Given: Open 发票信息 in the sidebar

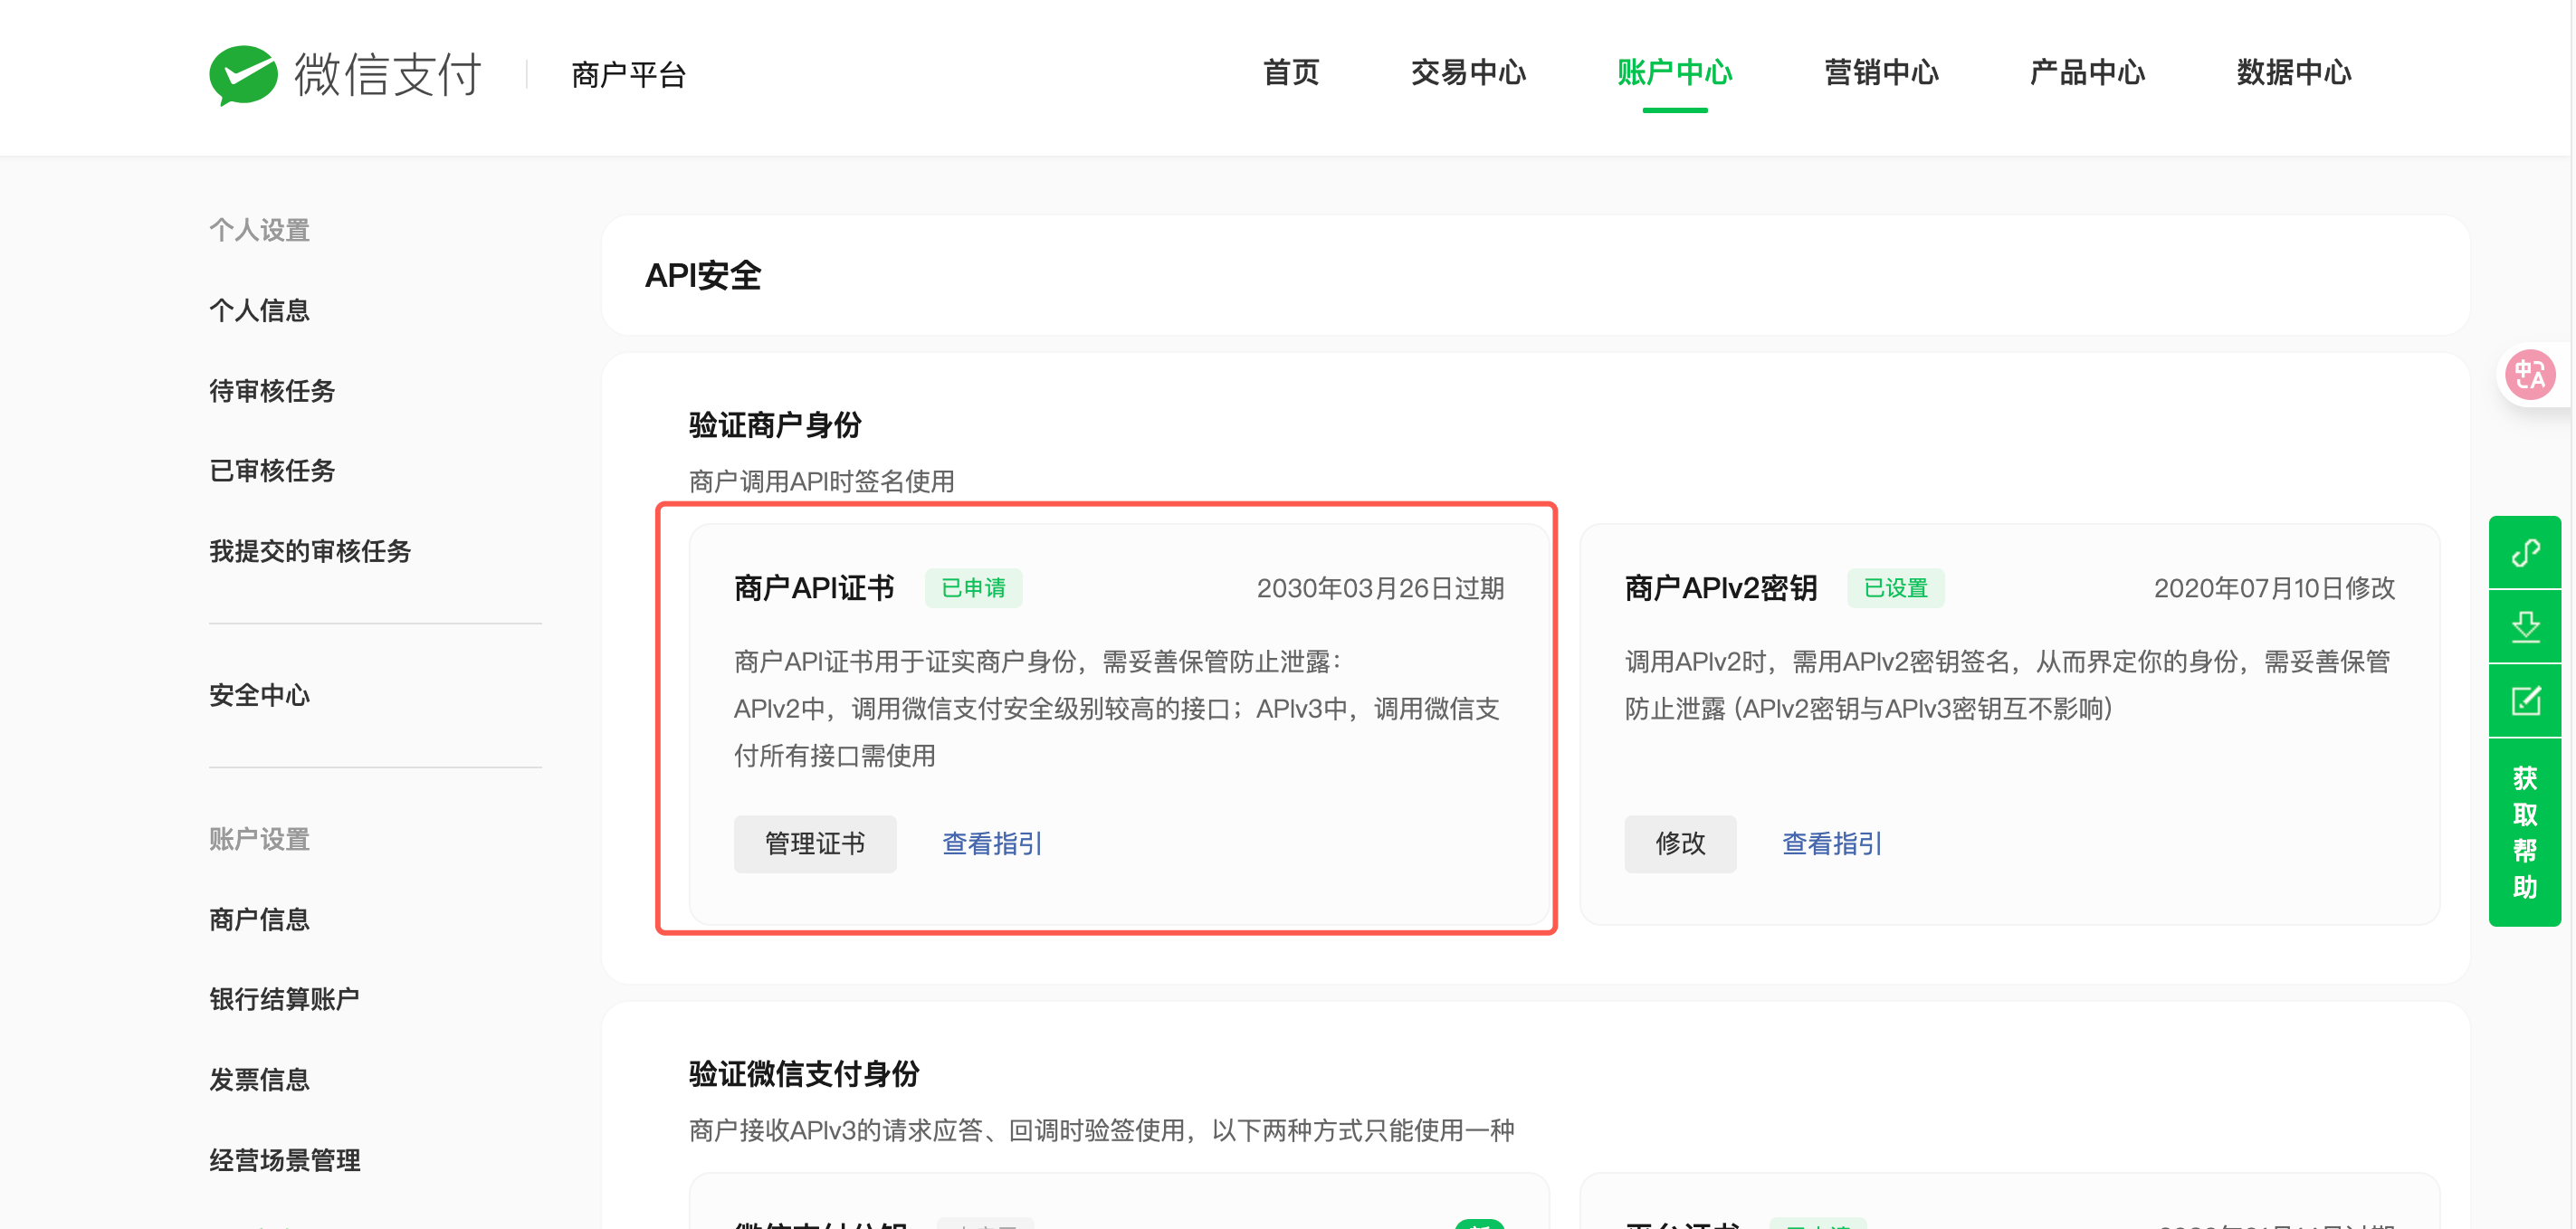Looking at the screenshot, I should [x=259, y=1078].
